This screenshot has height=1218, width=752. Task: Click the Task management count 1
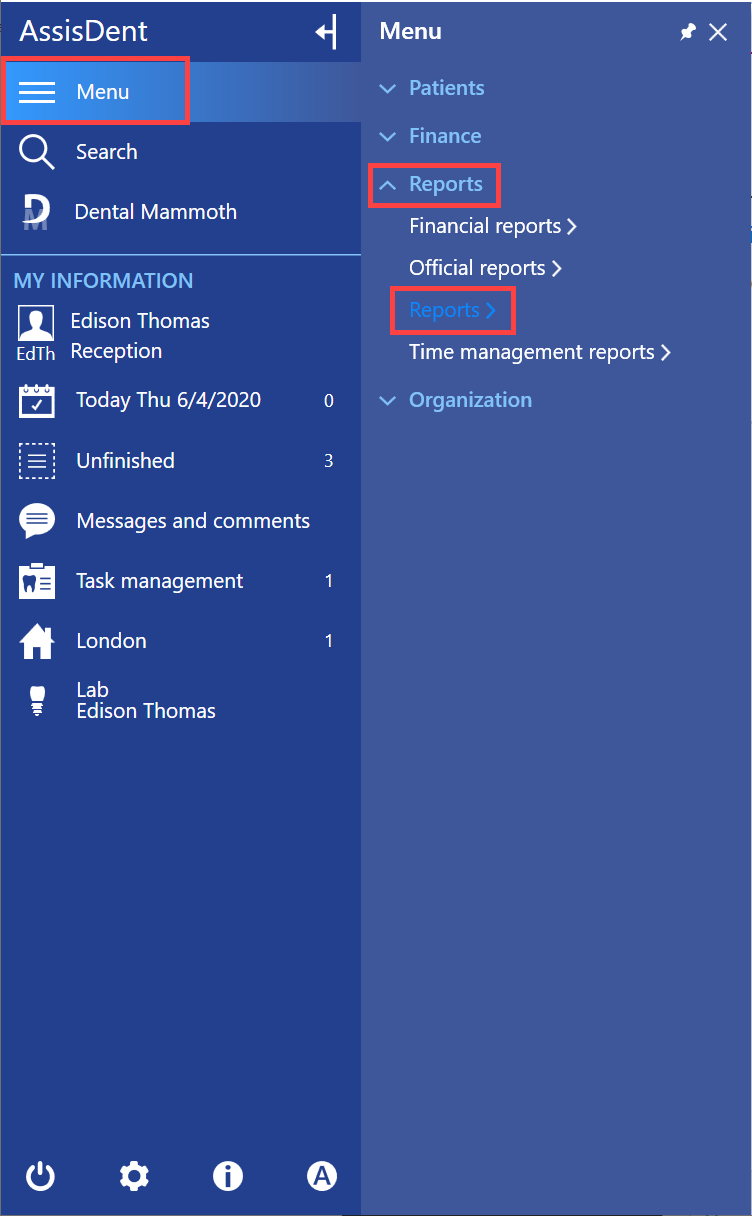pos(329,581)
